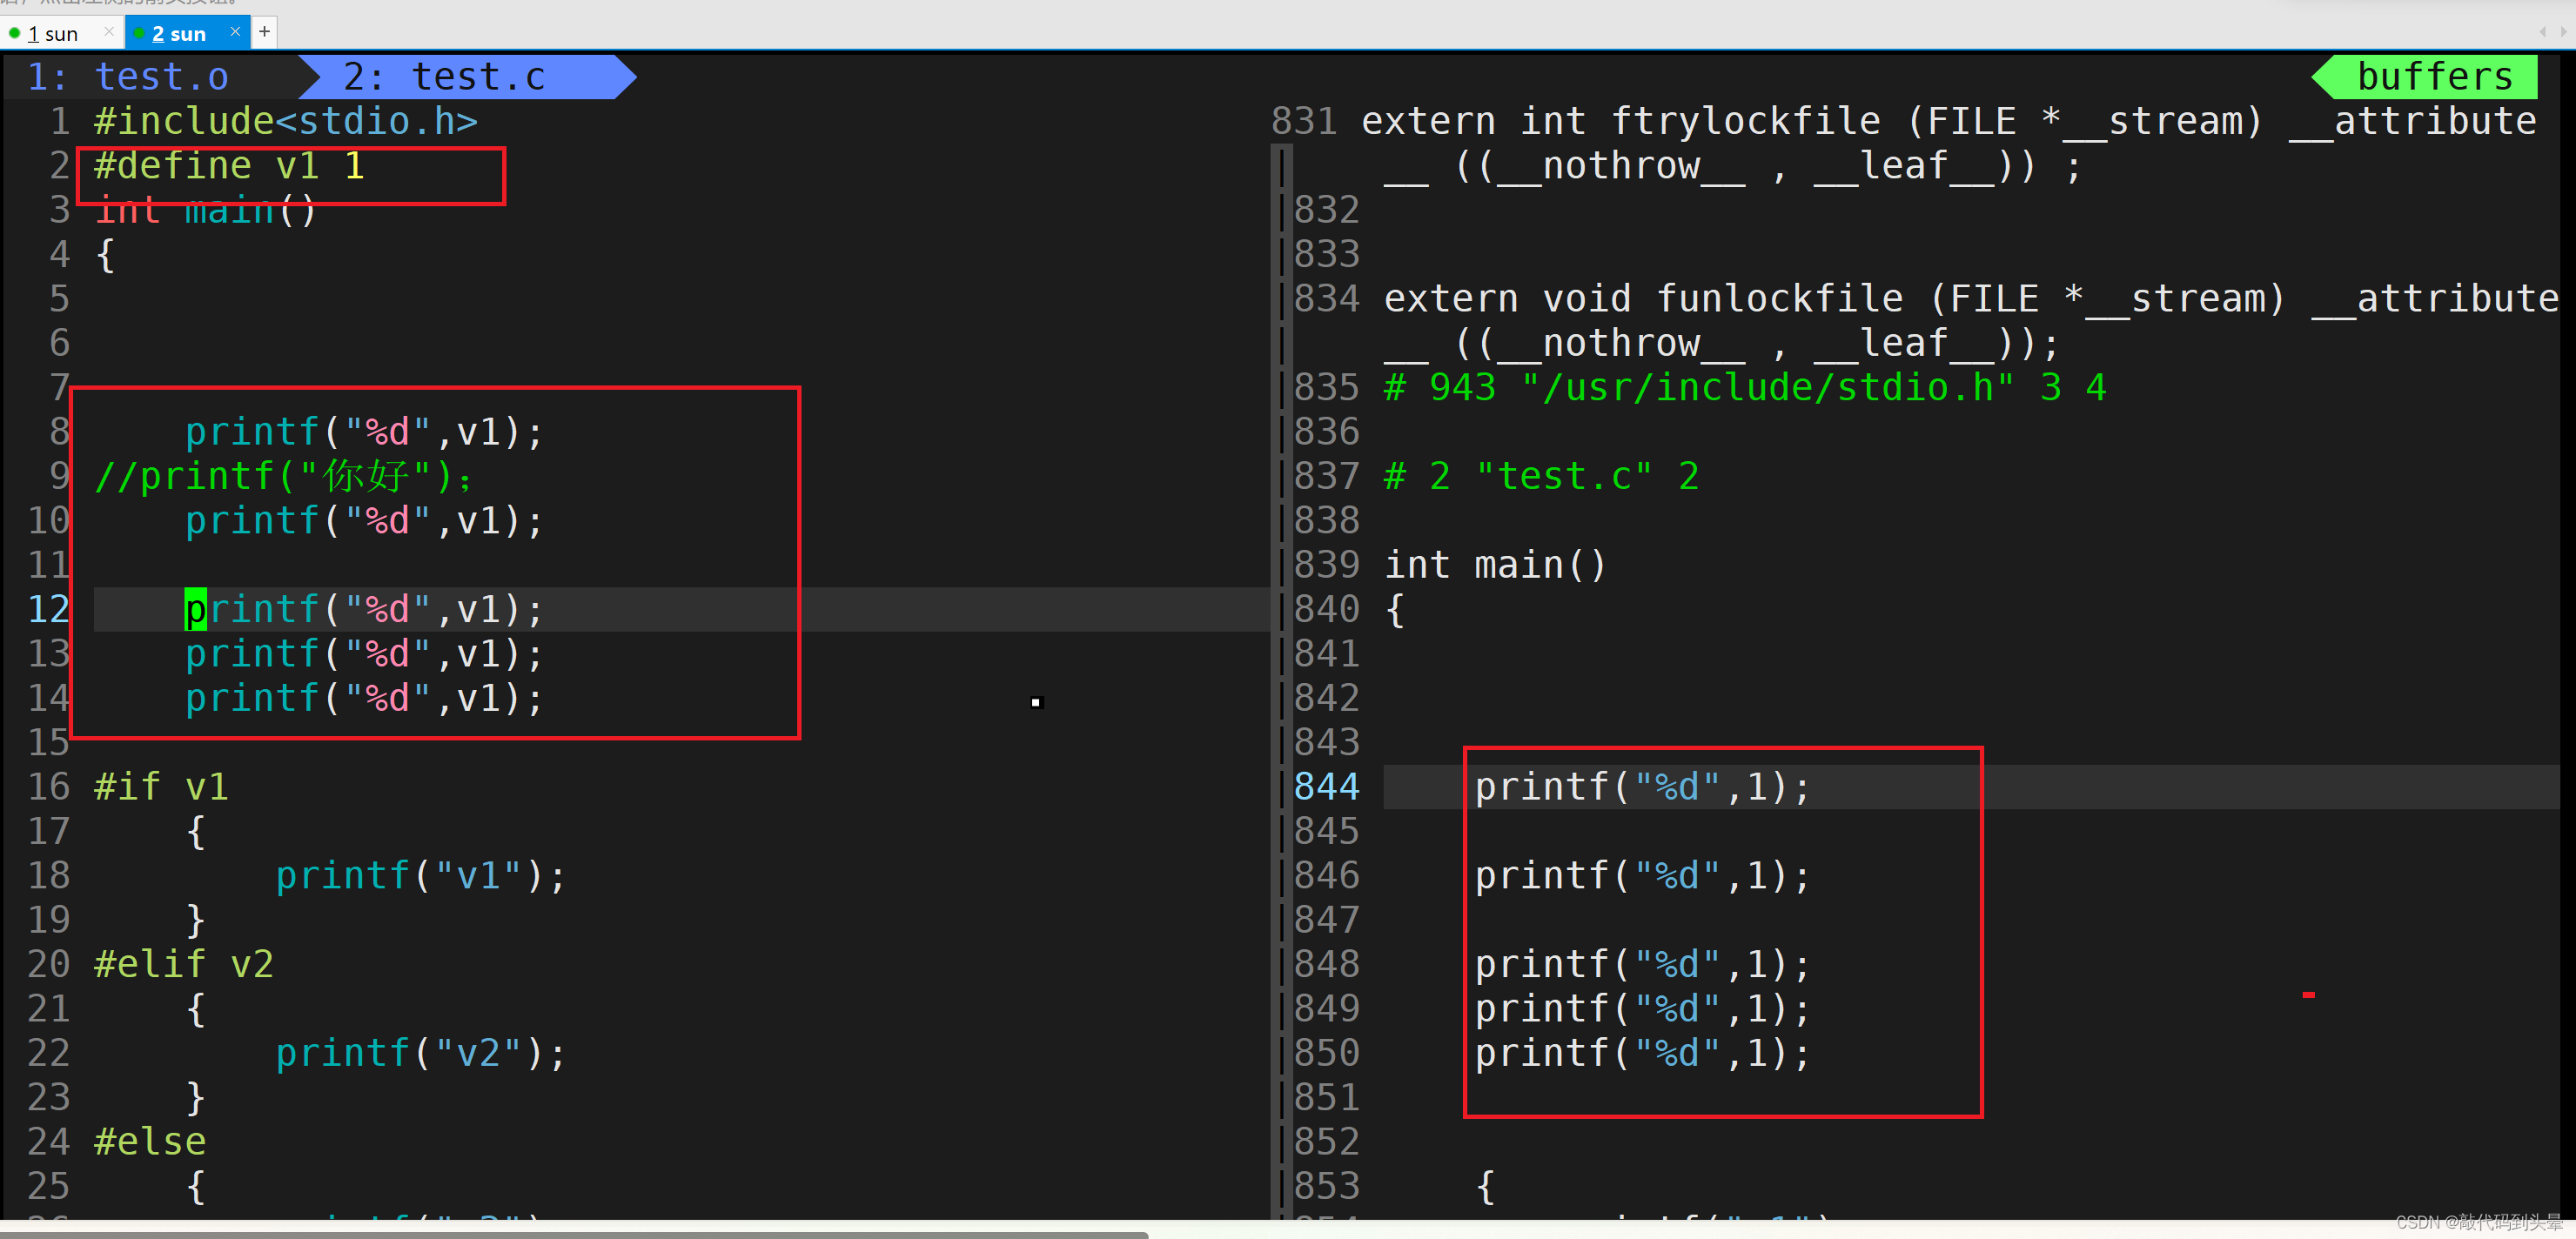Click the 'printf("v2");' statement
The image size is (2576, 1239).
pos(421,1053)
